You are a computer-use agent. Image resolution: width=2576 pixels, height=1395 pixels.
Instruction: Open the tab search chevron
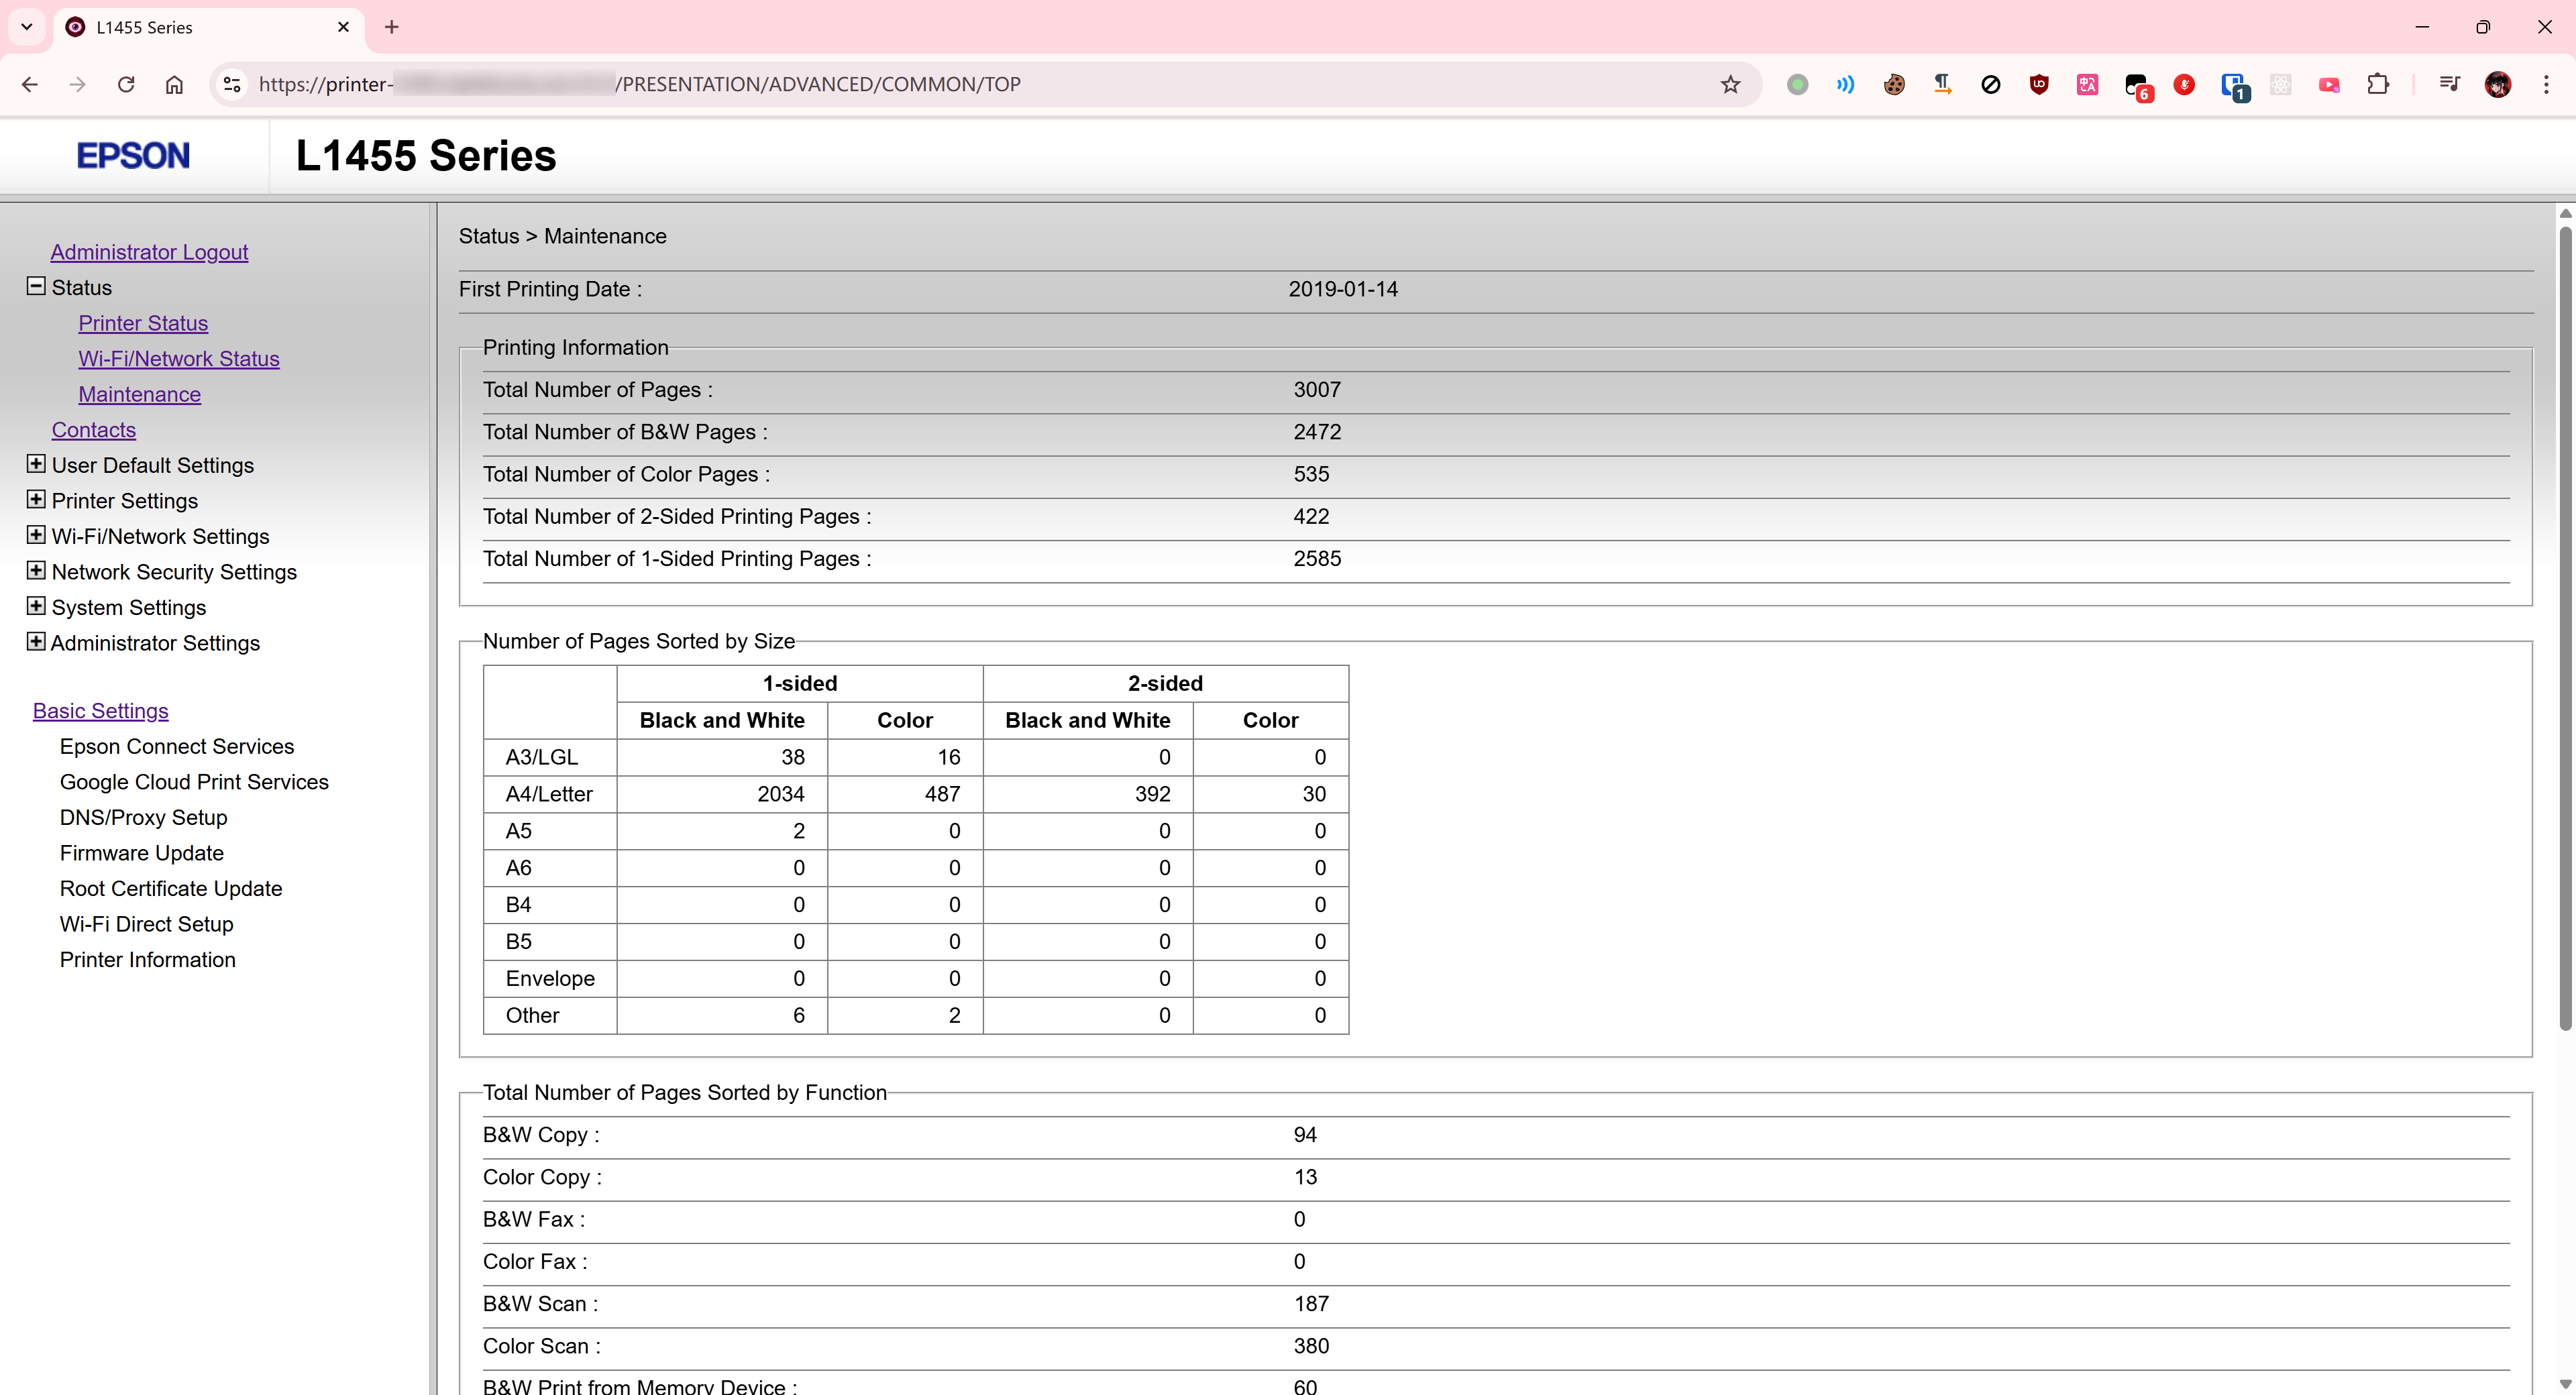pyautogui.click(x=27, y=27)
